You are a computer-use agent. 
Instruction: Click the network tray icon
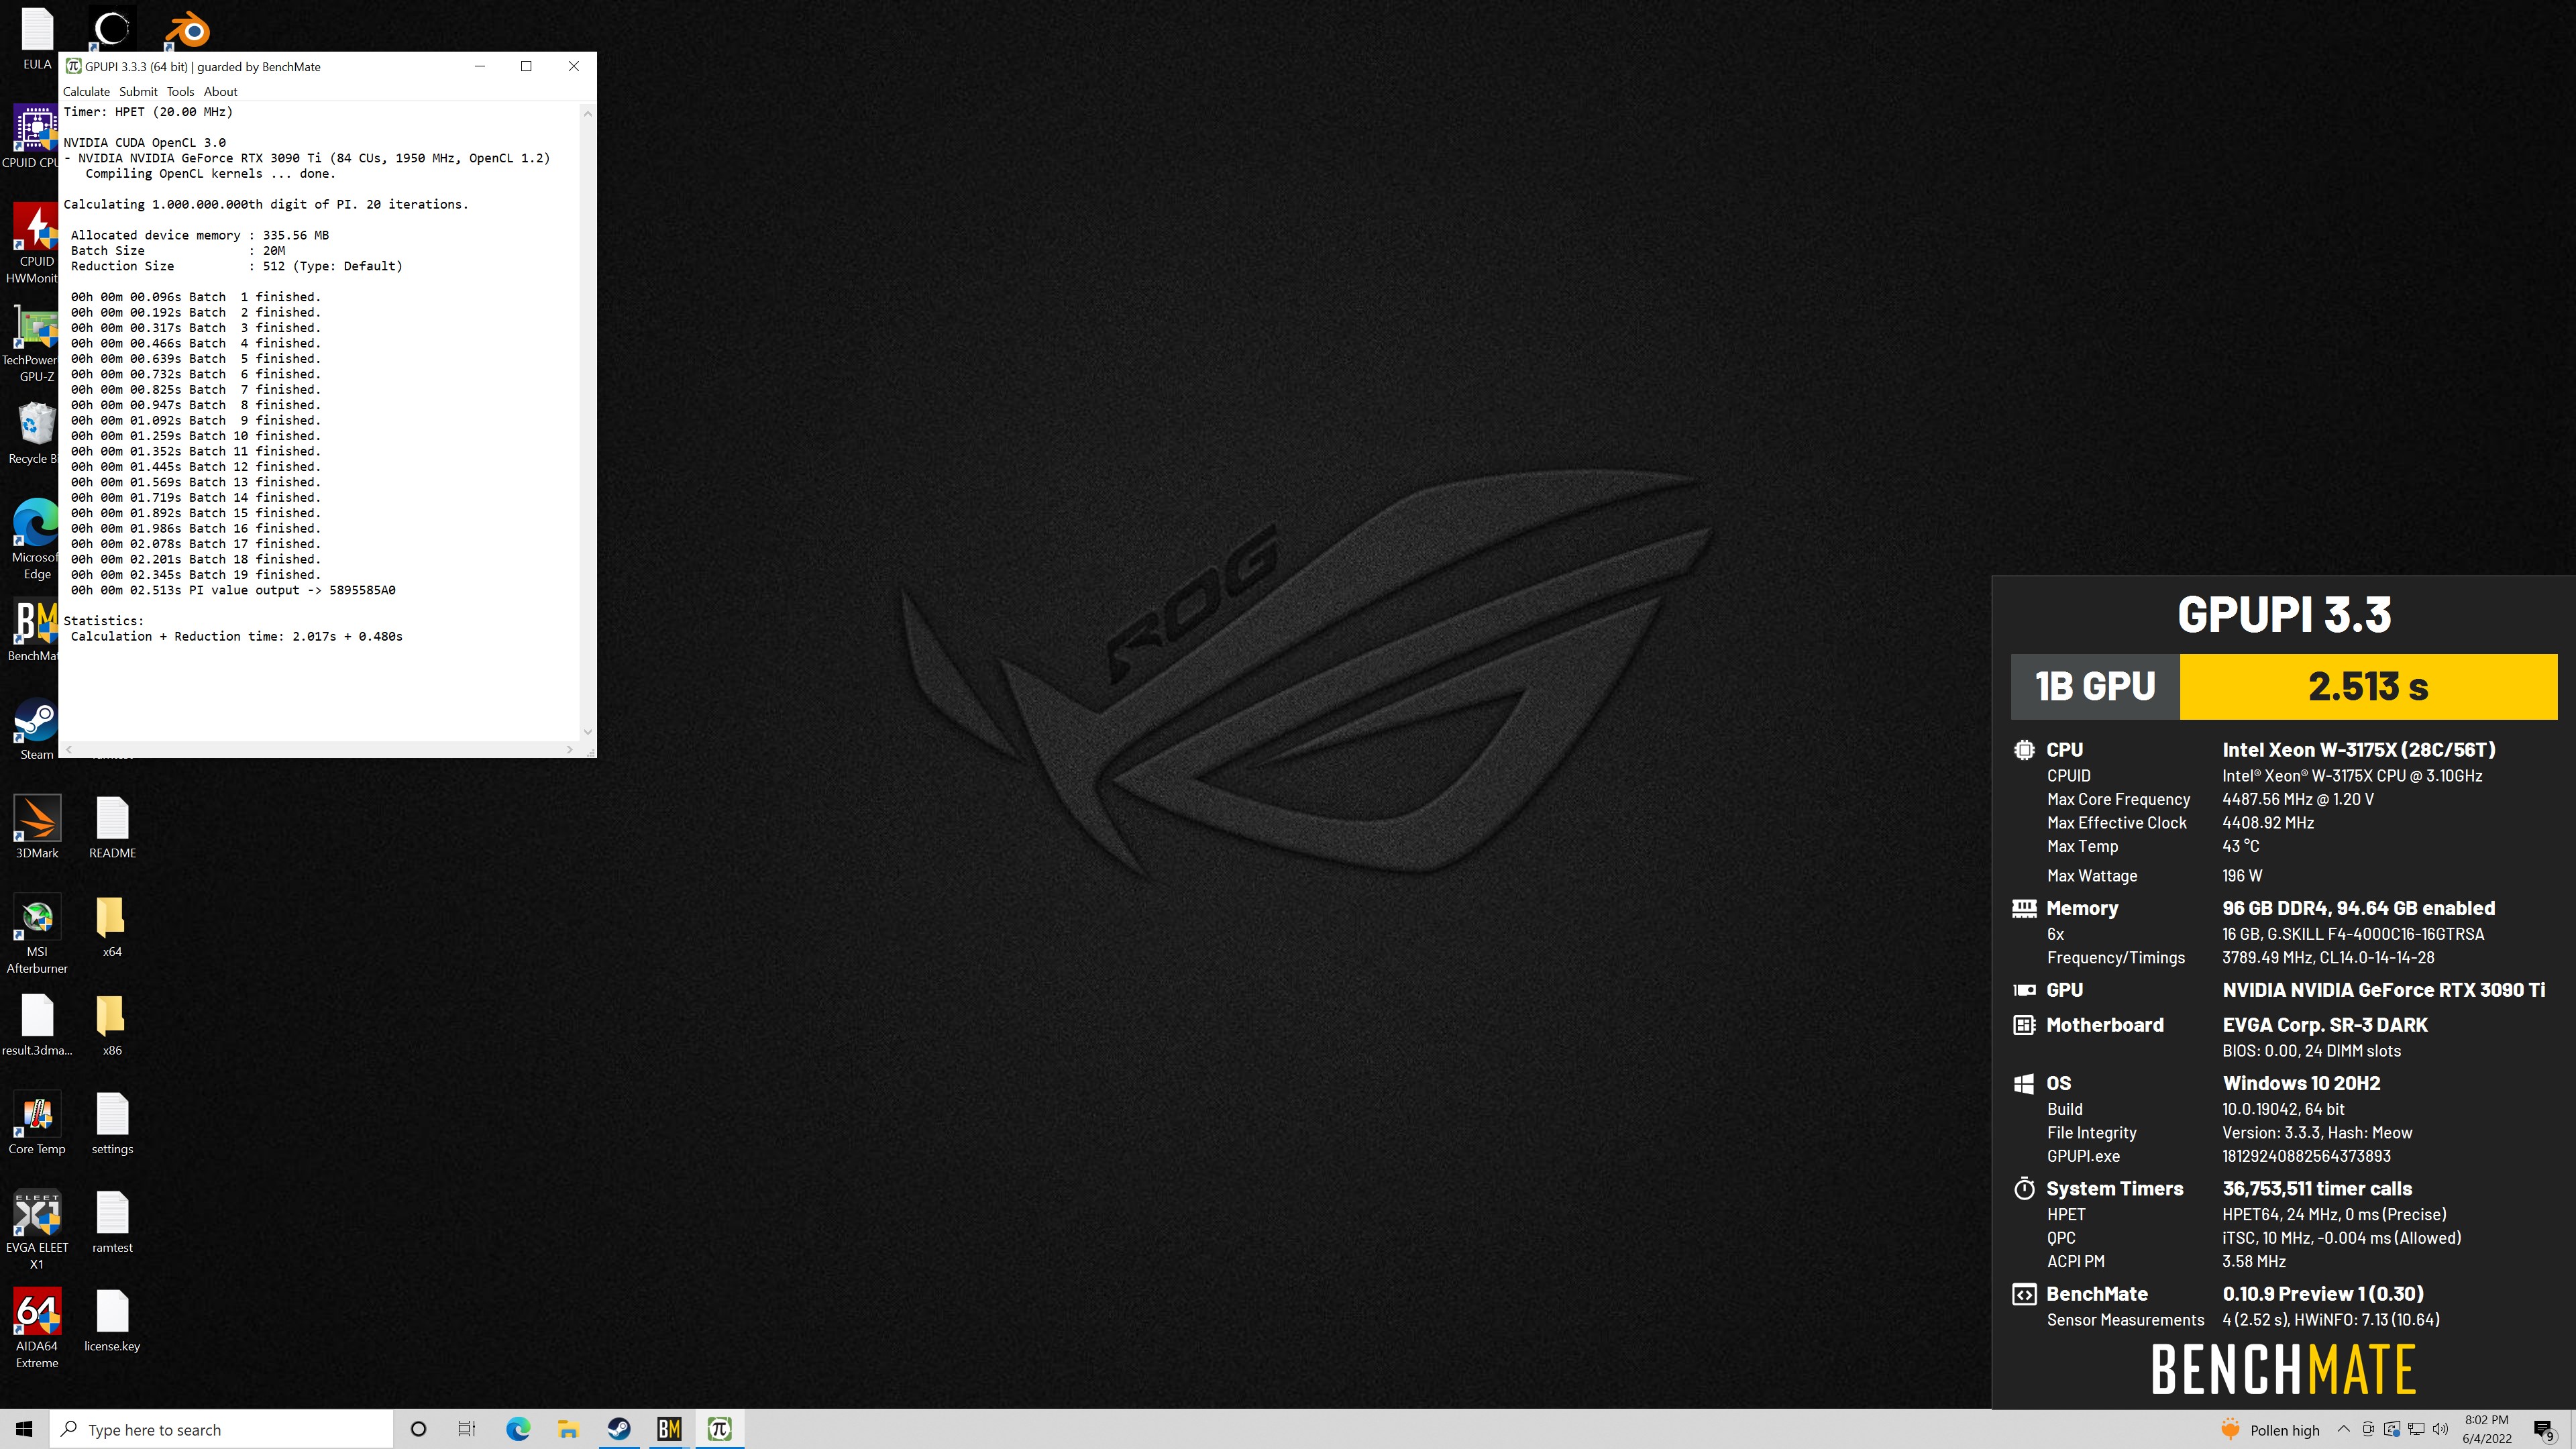[2416, 1429]
